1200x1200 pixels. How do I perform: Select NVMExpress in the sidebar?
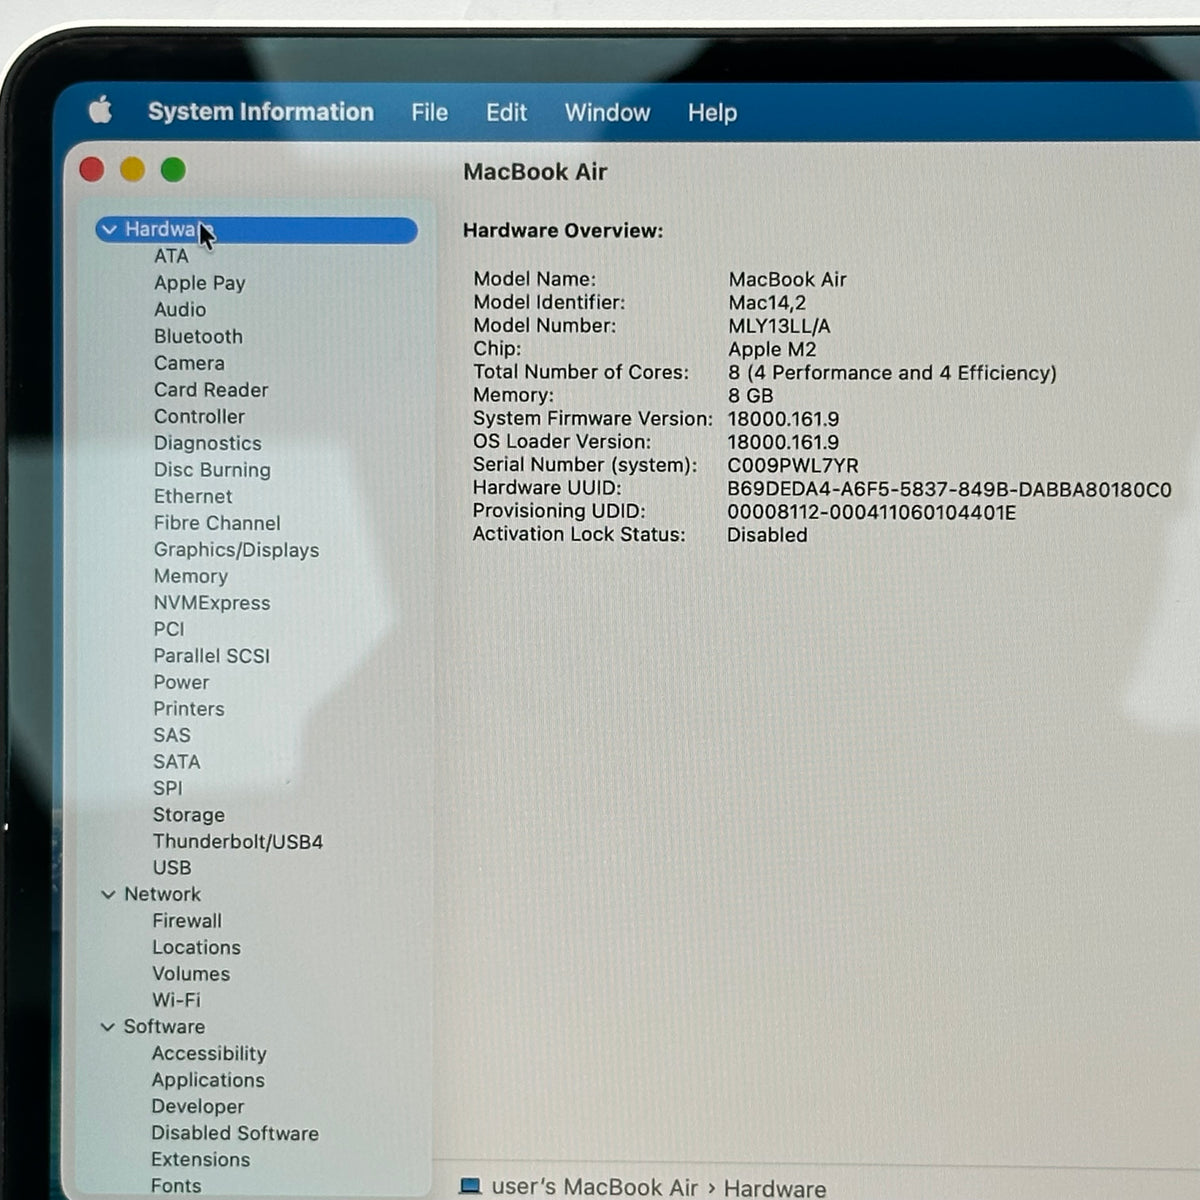coord(211,603)
